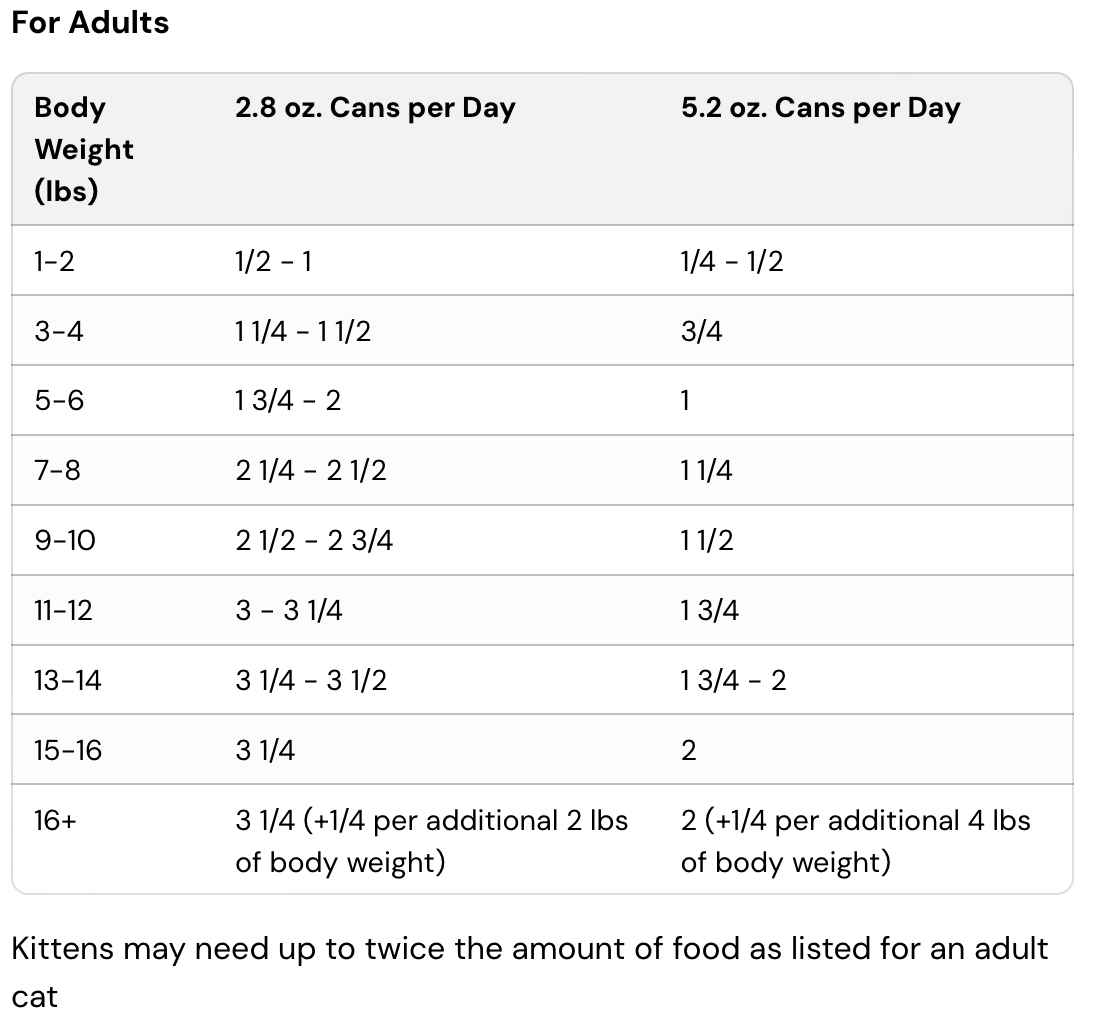This screenshot has width=1102, height=1028.
Task: Click the 1-2 body weight cell
Action: 54,261
